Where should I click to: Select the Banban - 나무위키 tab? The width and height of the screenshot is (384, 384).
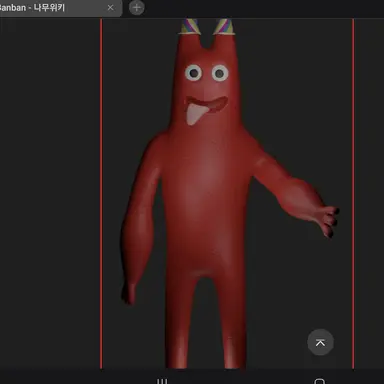pyautogui.click(x=60, y=8)
